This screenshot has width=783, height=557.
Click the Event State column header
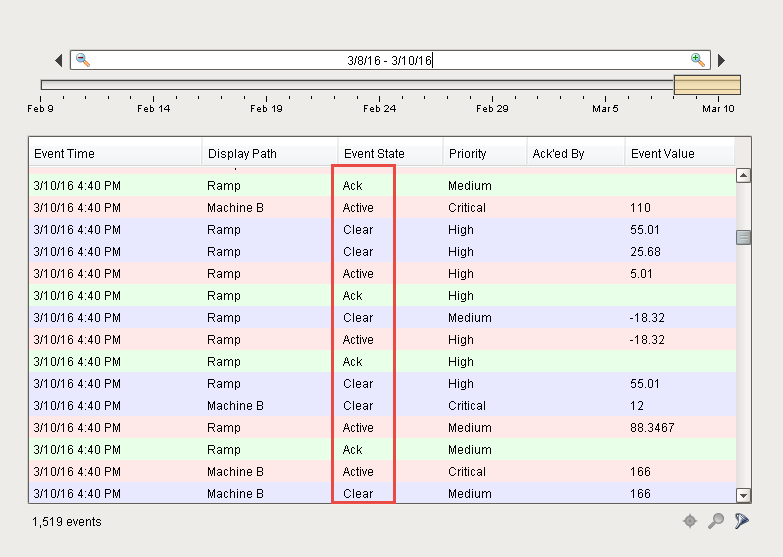point(390,153)
